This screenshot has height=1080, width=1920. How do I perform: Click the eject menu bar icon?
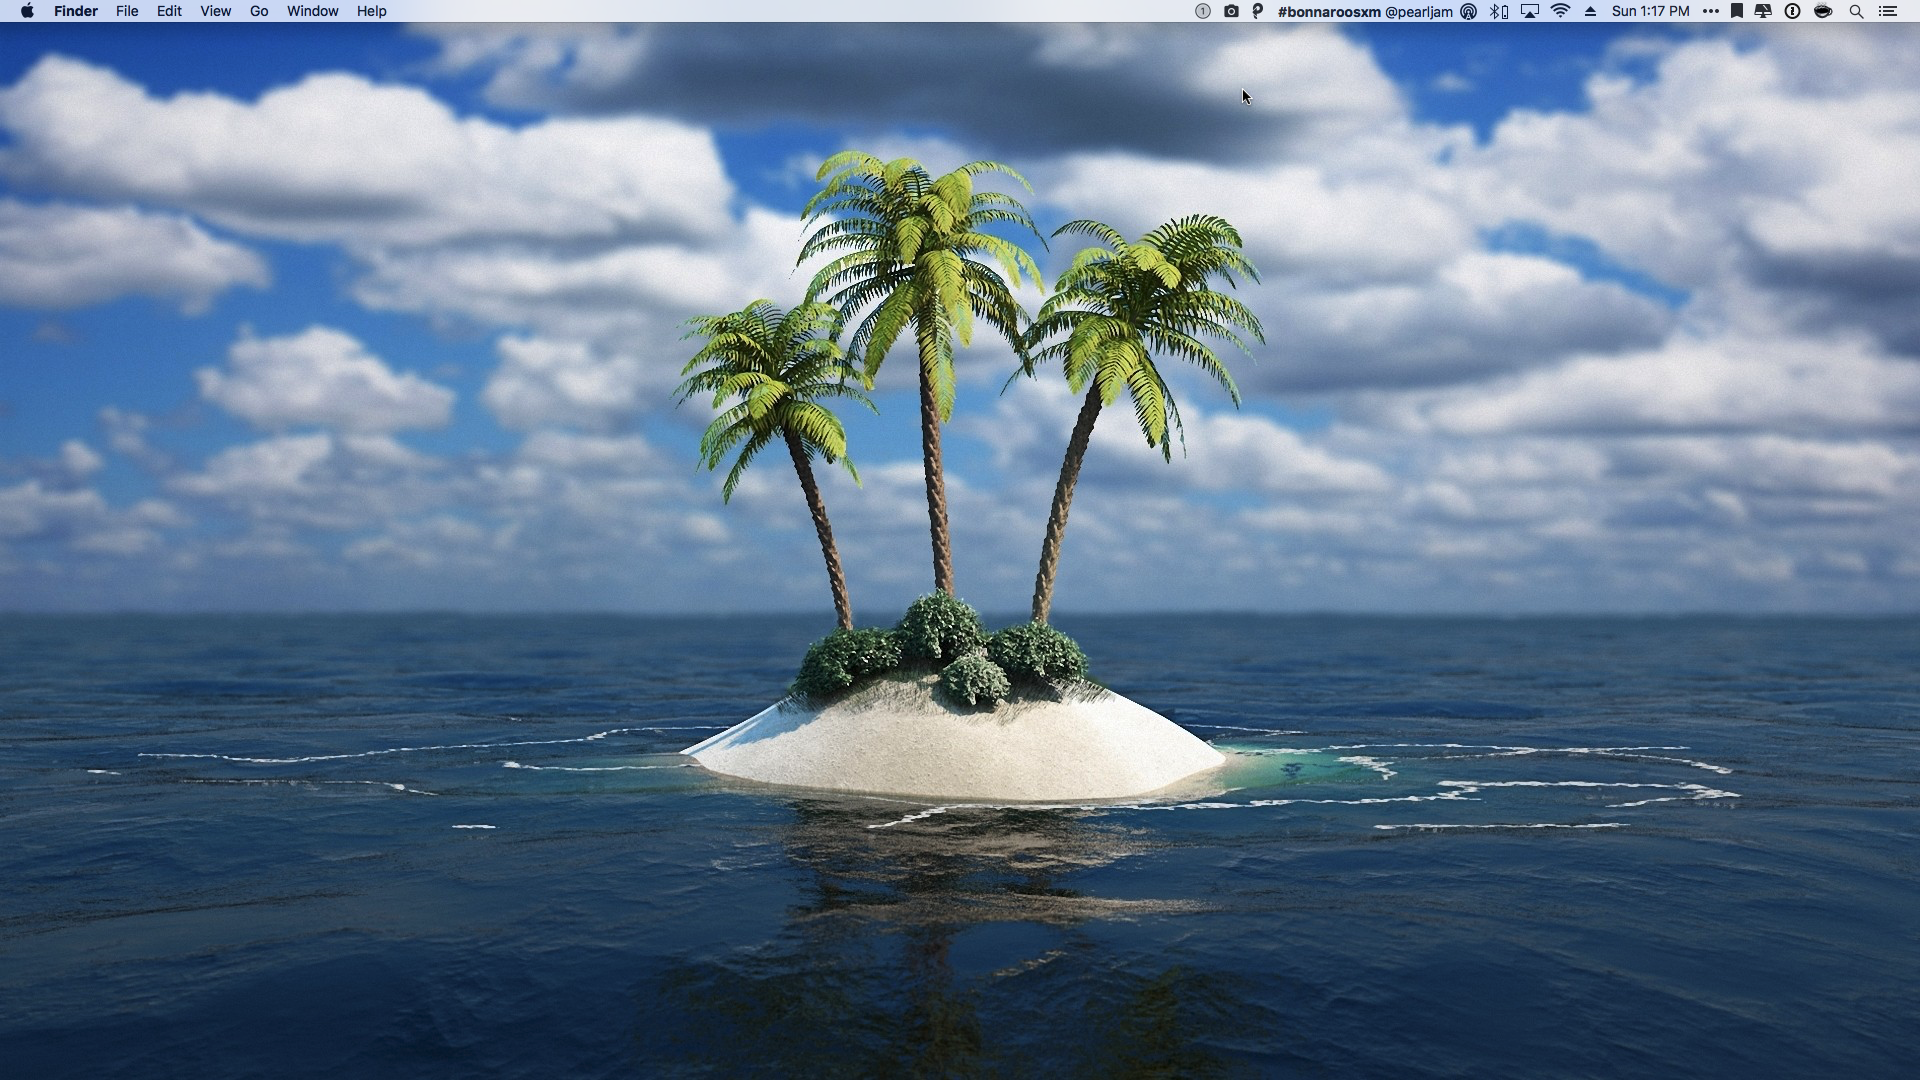[x=1590, y=11]
